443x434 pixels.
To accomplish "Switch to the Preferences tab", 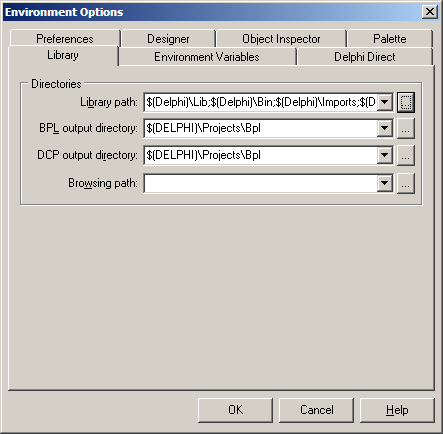I will tap(65, 39).
